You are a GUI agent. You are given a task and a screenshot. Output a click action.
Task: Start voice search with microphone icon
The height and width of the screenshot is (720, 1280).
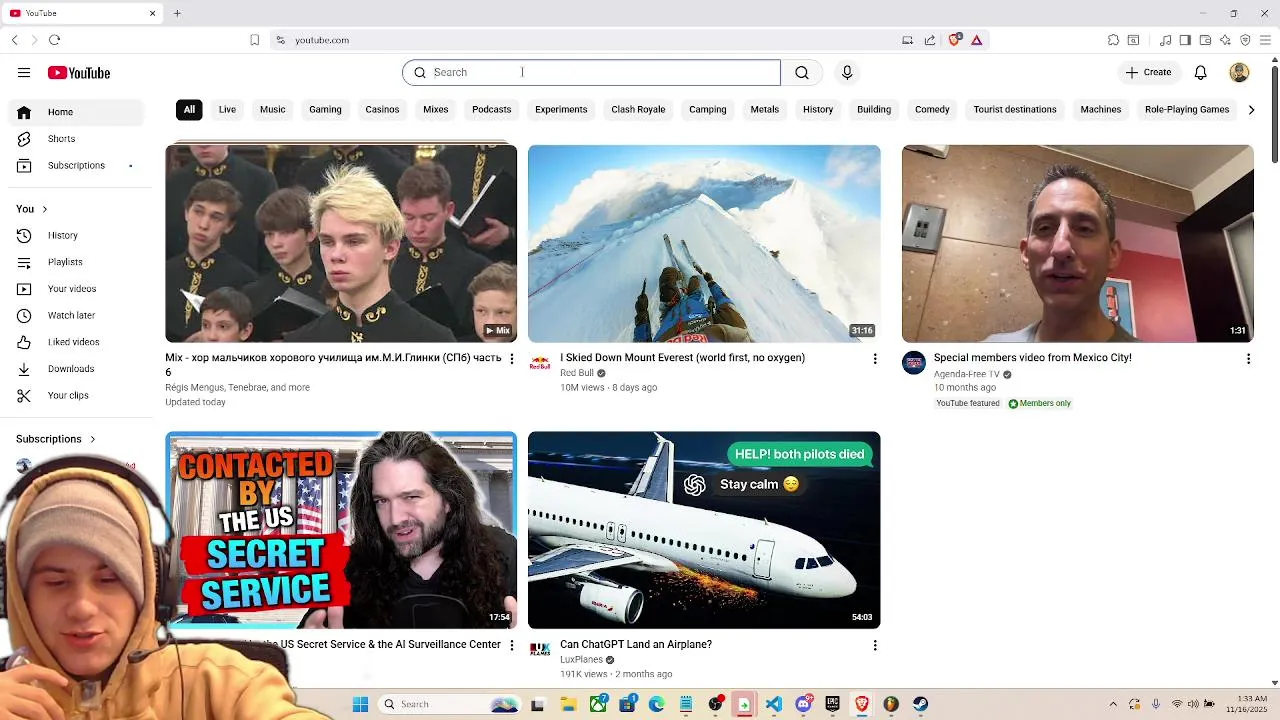coord(847,72)
